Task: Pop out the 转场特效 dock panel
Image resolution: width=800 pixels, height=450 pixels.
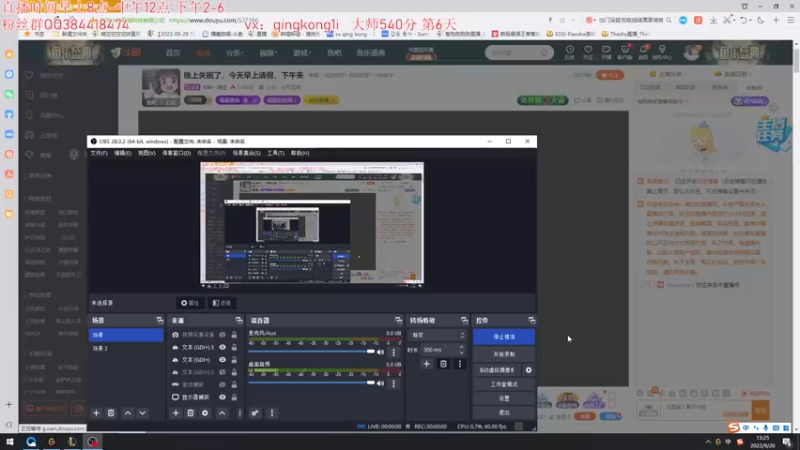Action: (x=464, y=320)
